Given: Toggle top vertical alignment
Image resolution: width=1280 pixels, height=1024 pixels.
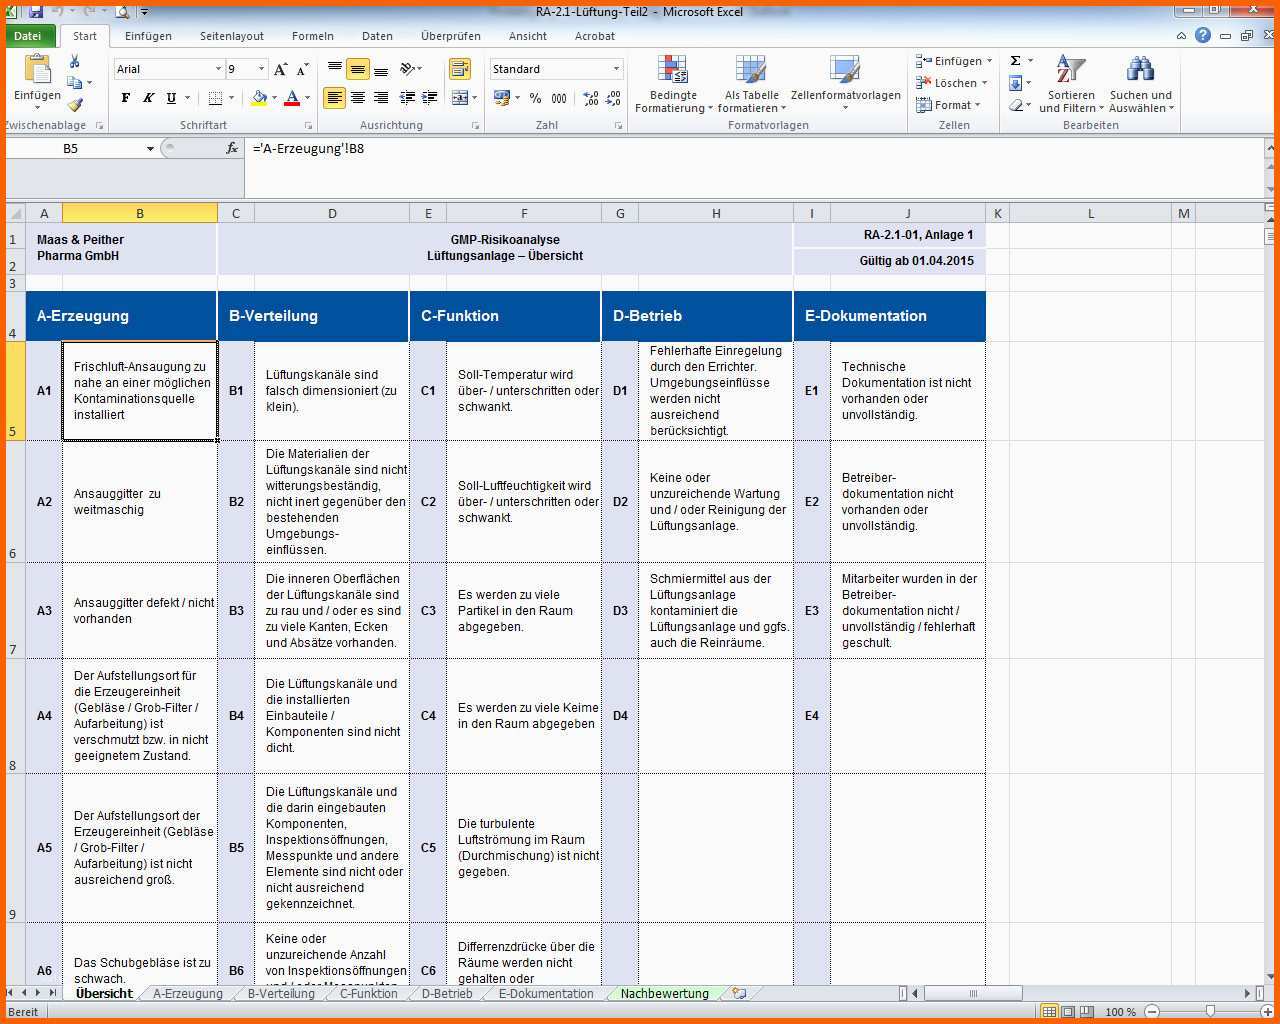Looking at the screenshot, I should click(335, 69).
